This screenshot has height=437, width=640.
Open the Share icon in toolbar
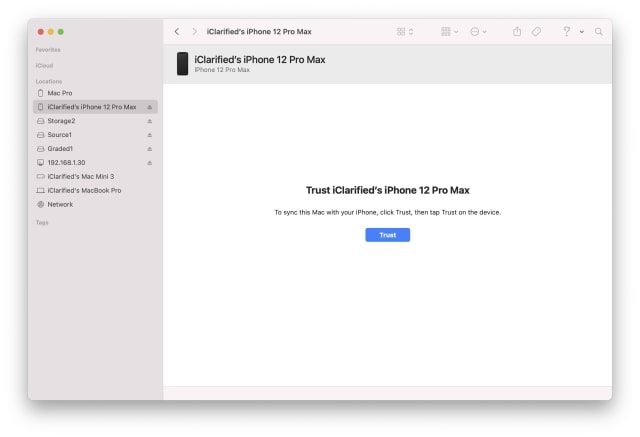click(517, 32)
